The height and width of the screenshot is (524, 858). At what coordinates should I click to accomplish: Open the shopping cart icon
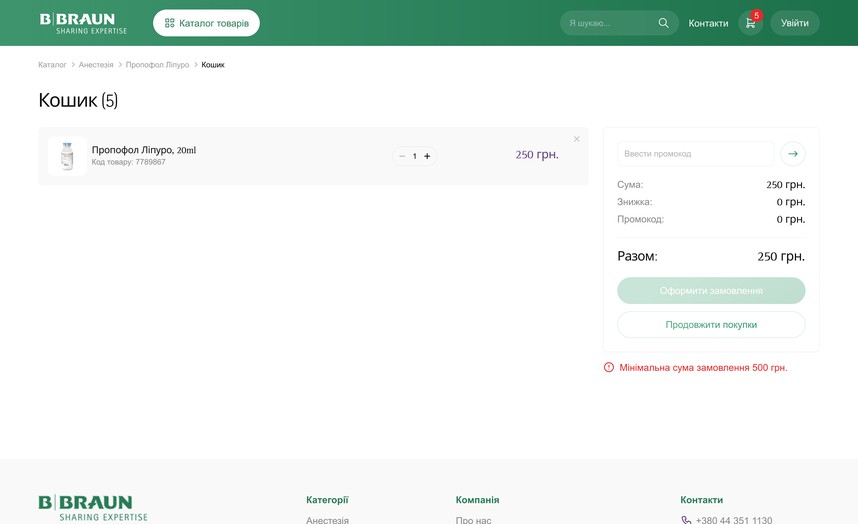[751, 23]
